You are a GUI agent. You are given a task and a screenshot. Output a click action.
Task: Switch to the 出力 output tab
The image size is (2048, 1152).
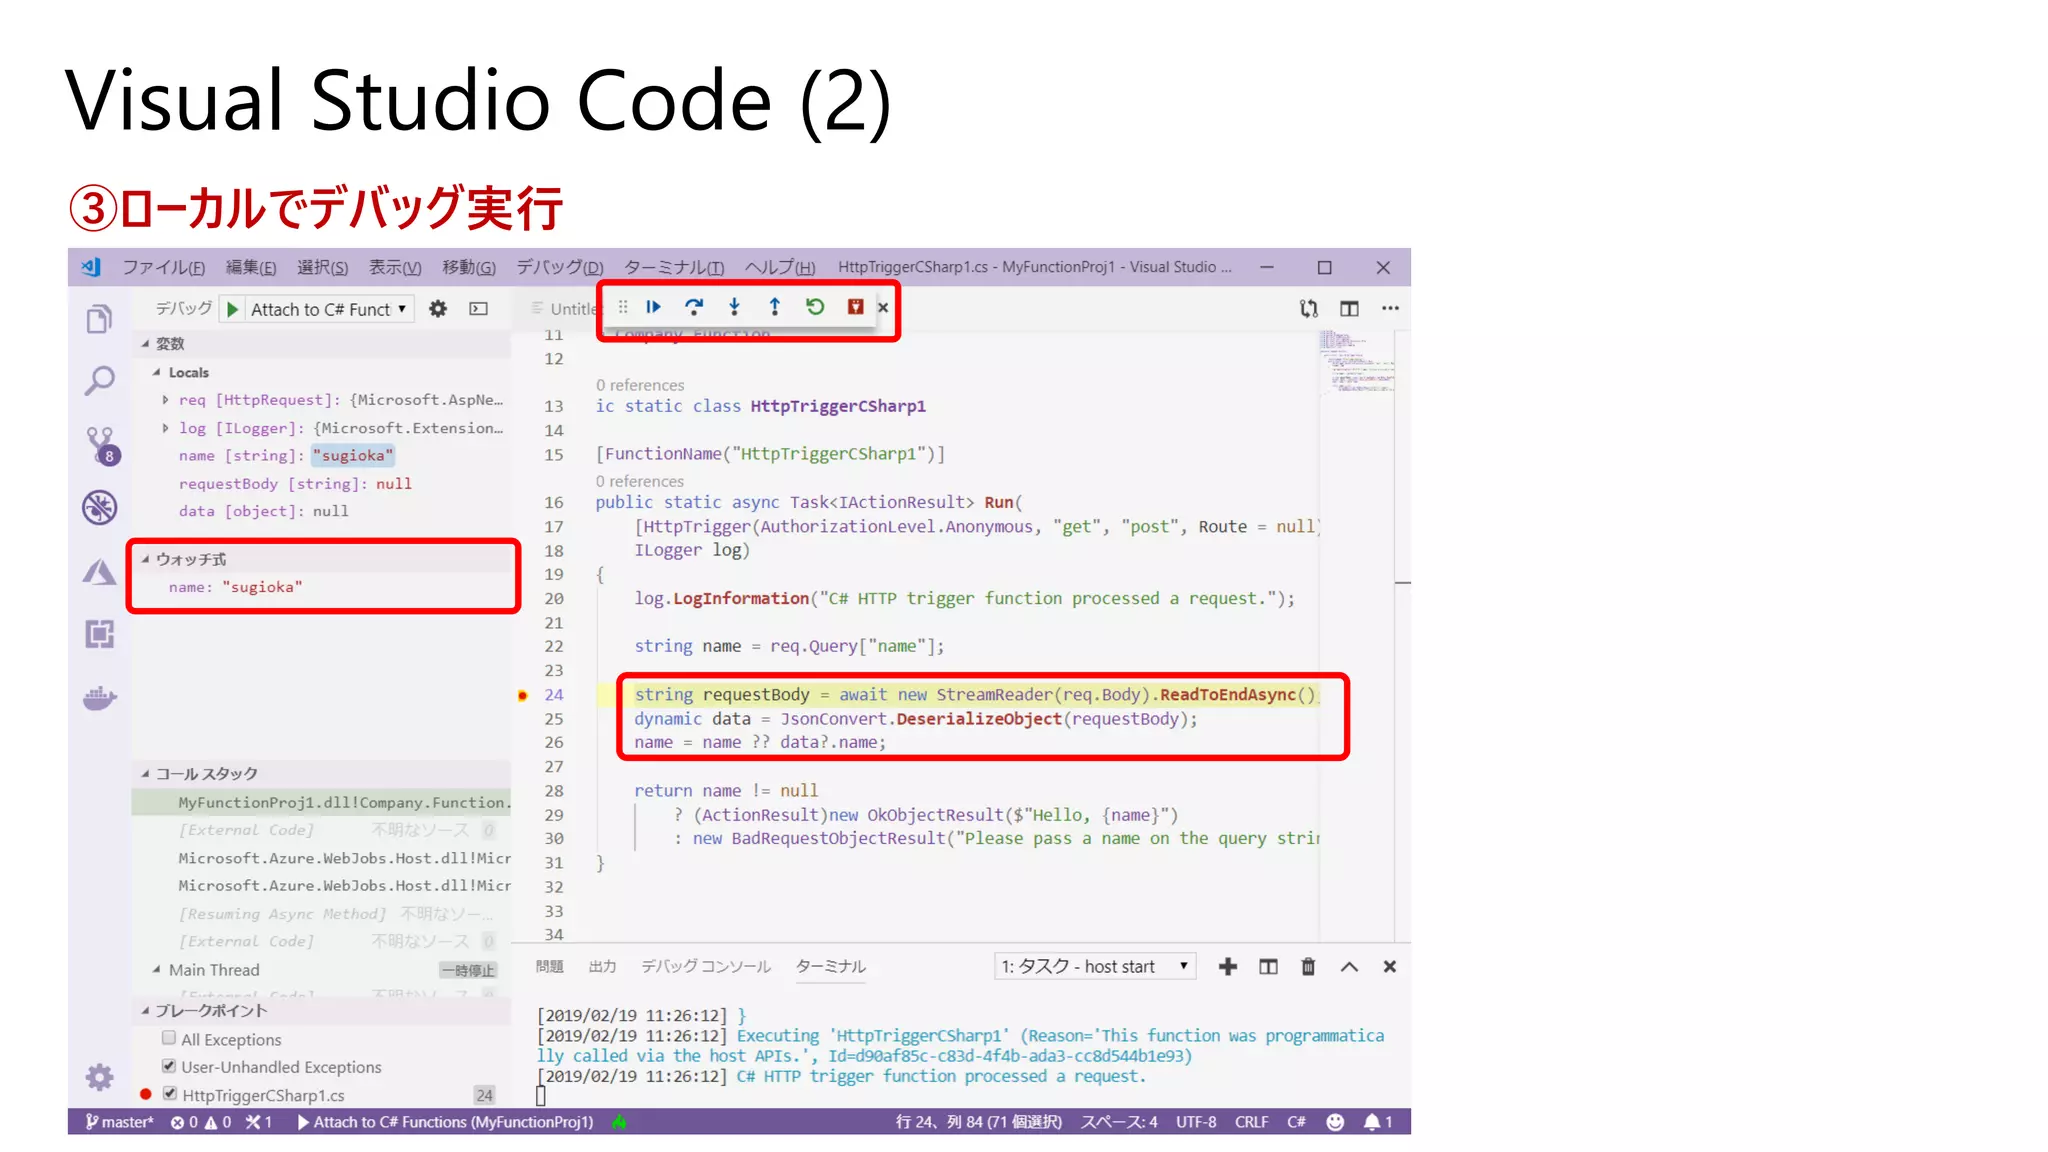coord(602,967)
